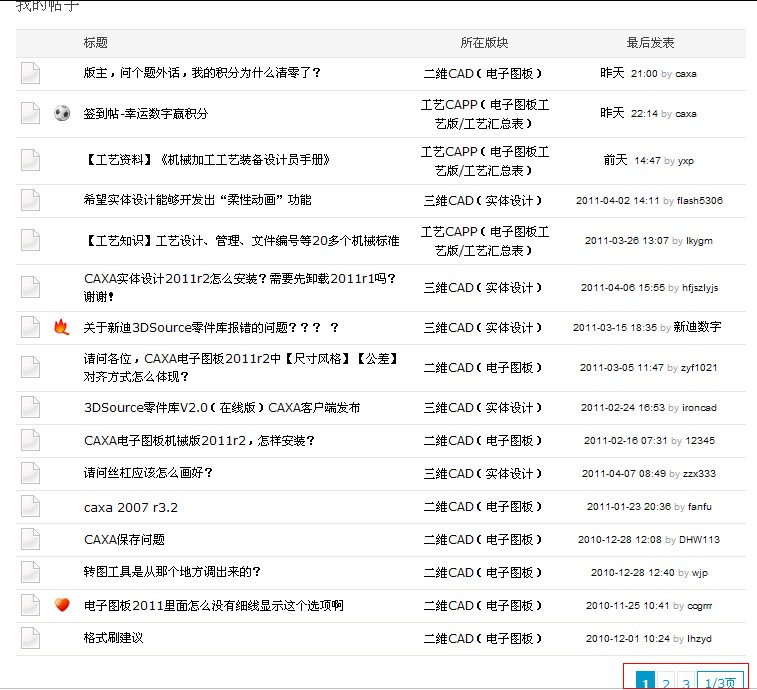The width and height of the screenshot is (757, 690).
Task: View user fanfu's profile
Action: click(x=700, y=507)
